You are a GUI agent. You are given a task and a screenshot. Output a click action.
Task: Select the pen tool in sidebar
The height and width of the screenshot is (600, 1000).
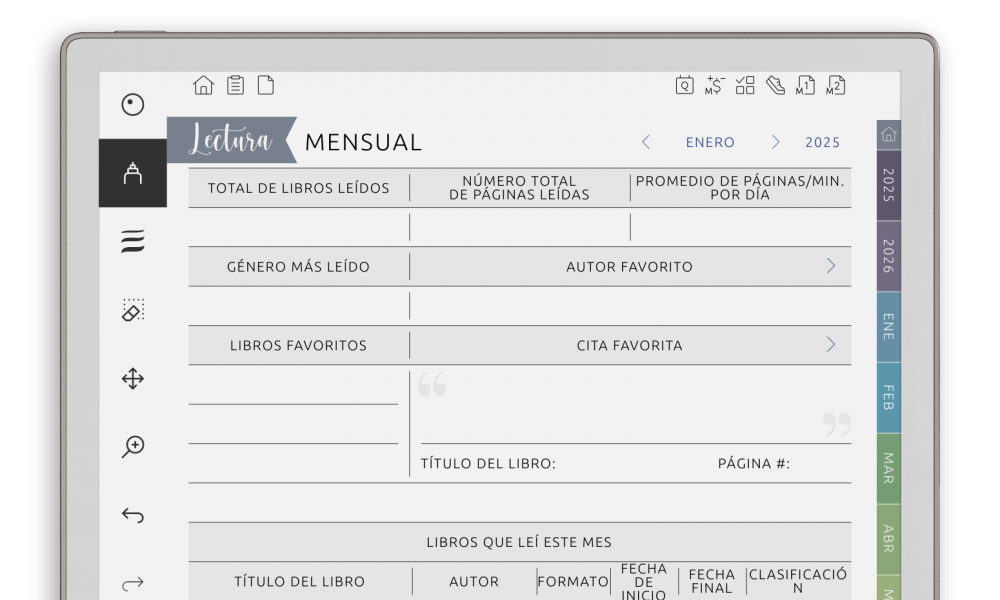[133, 173]
